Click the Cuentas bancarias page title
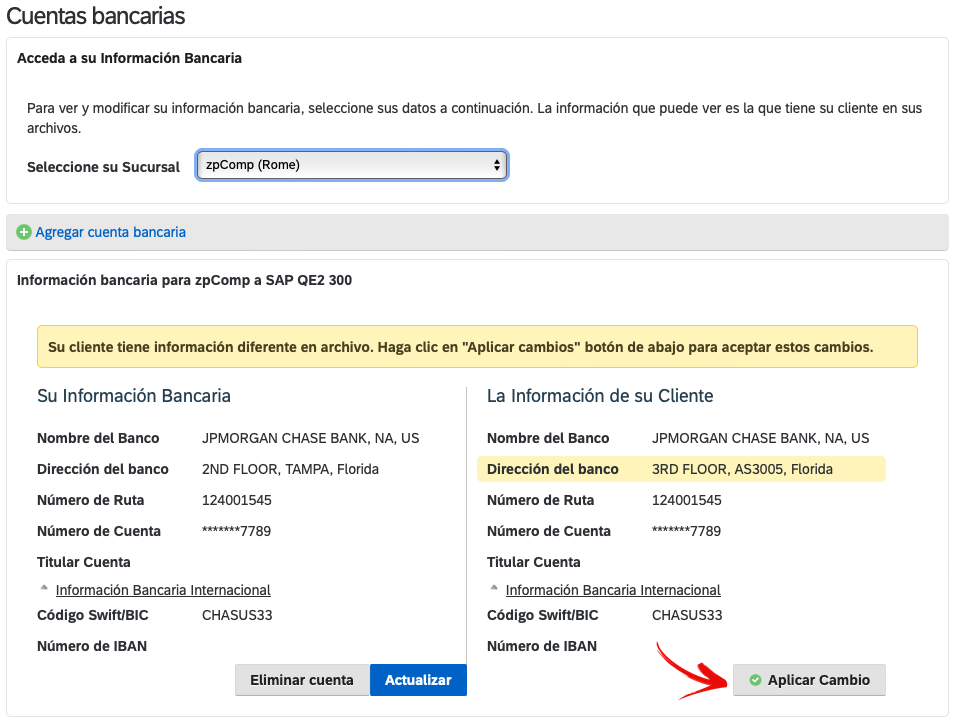Viewport: 957px width, 724px height. click(96, 16)
